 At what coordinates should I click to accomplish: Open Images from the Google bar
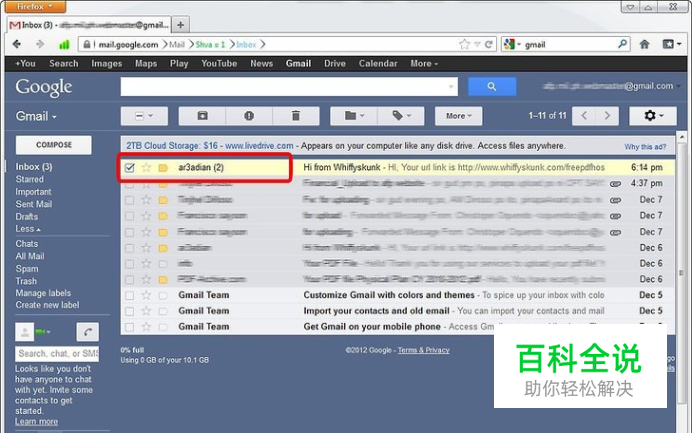(106, 64)
